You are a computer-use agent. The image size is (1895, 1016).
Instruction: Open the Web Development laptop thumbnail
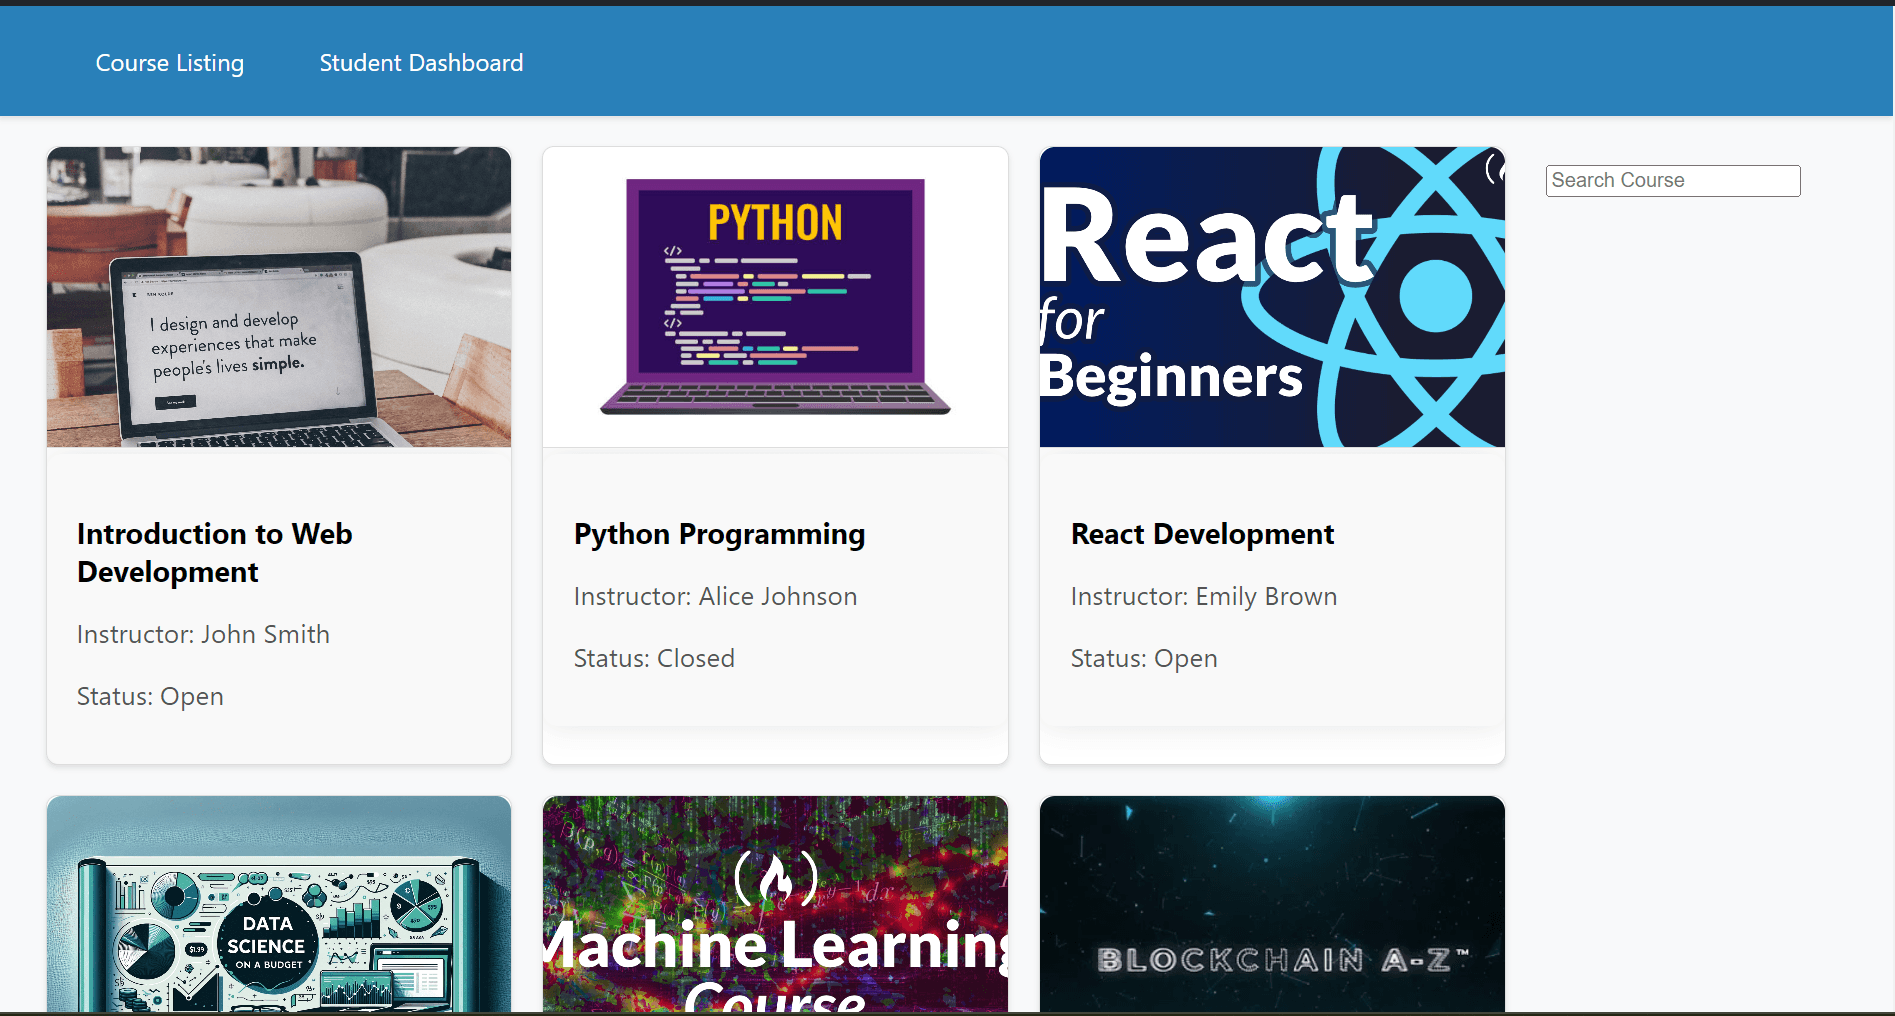tap(279, 297)
